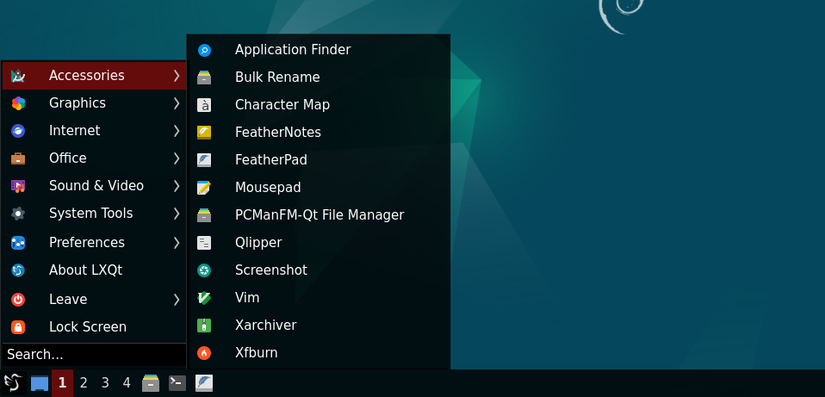Click the FeatherNotes yellow icon

click(204, 133)
